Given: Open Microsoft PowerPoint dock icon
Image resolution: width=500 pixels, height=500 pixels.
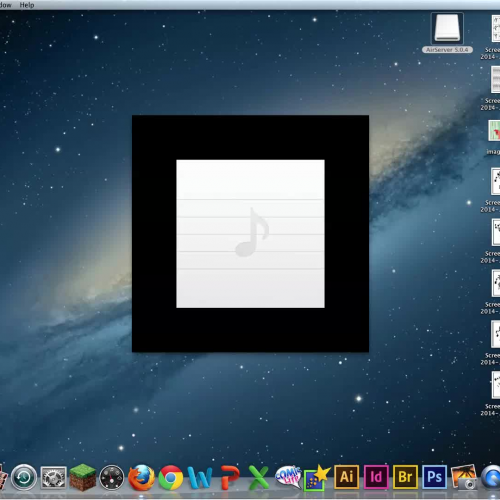Looking at the screenshot, I should [x=230, y=478].
